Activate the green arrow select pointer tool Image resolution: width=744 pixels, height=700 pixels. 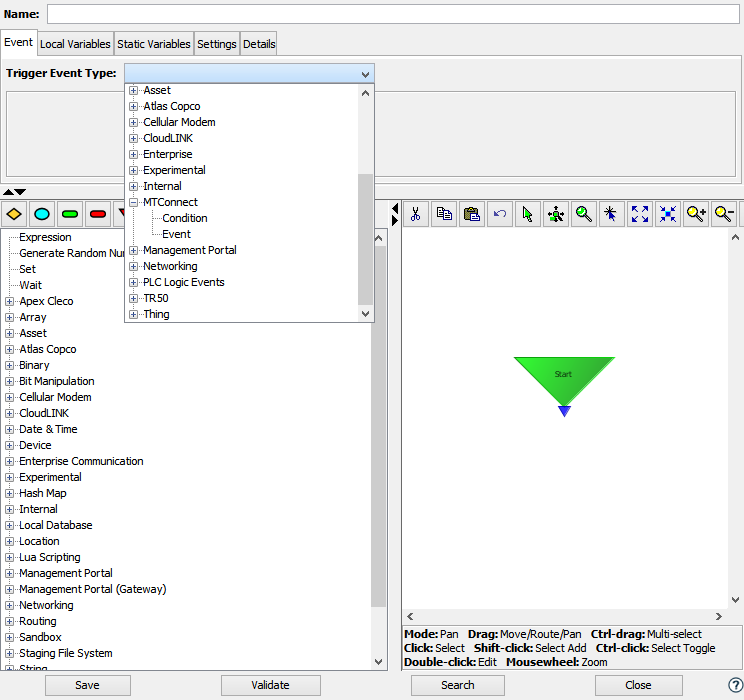coord(528,213)
